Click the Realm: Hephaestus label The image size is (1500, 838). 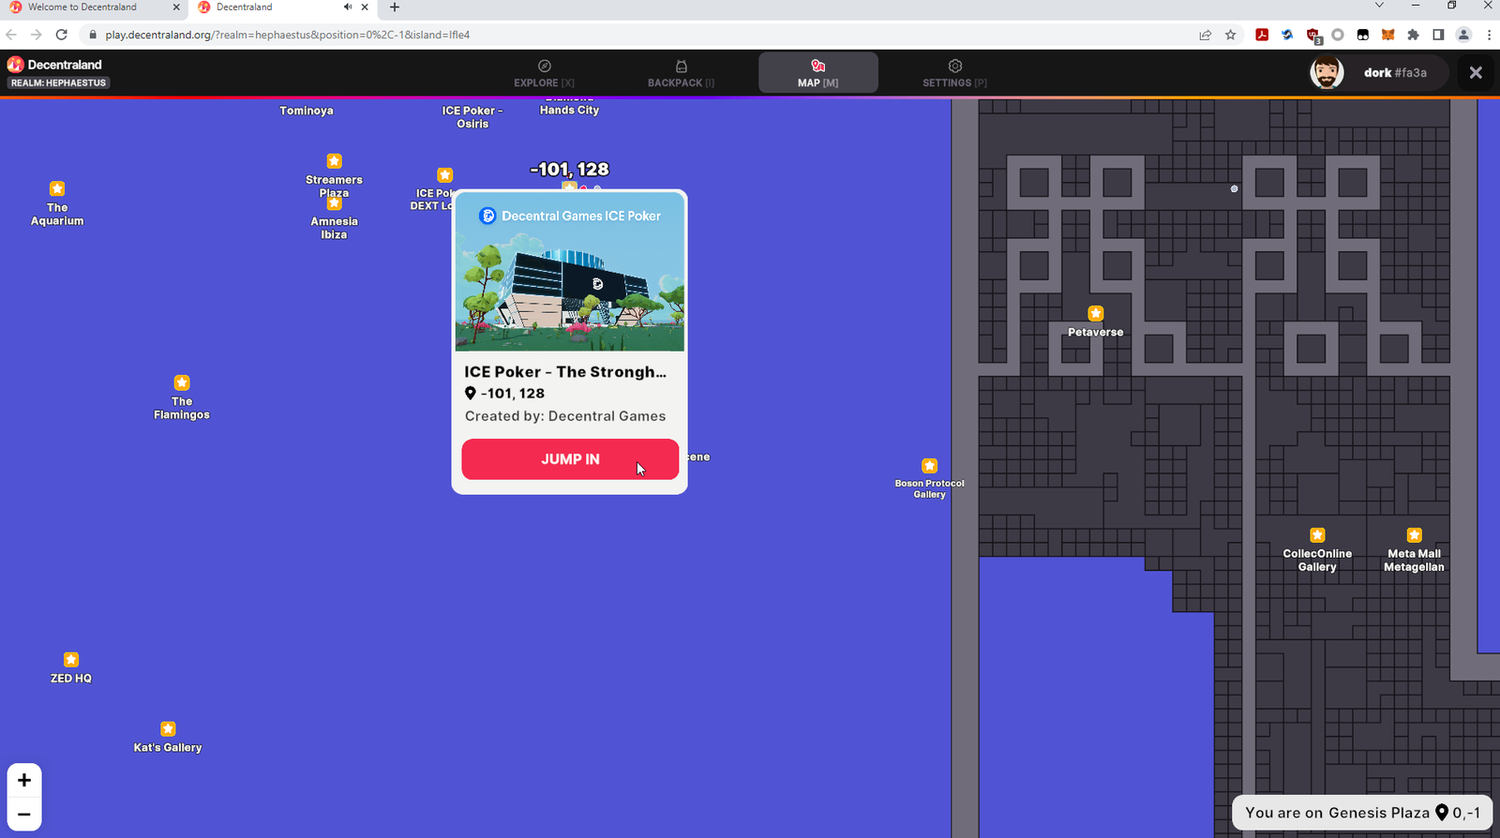(x=58, y=83)
